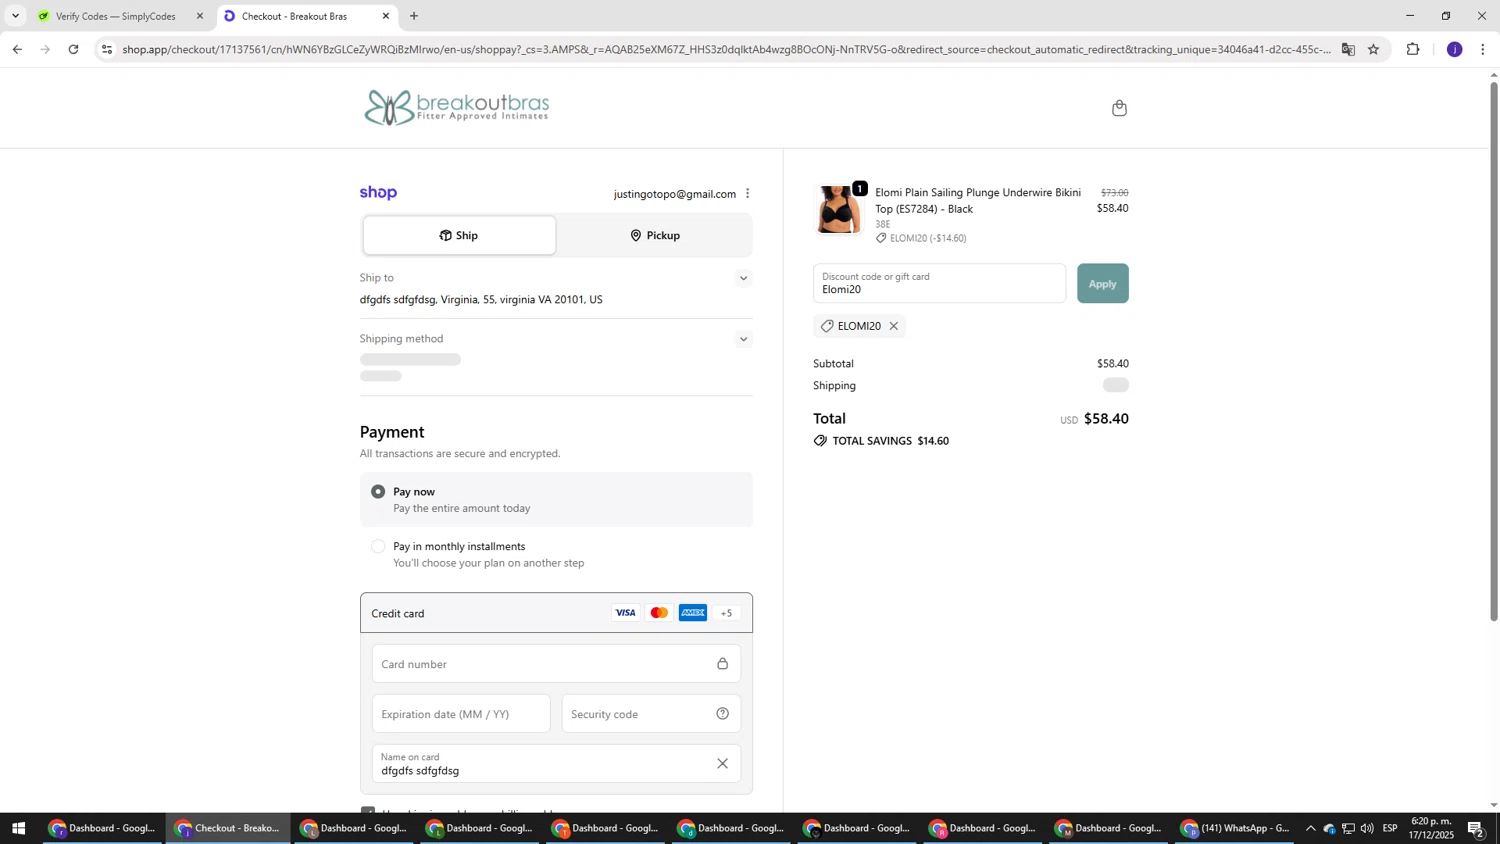Open the Checkout Breakout taskbar window

(x=228, y=828)
